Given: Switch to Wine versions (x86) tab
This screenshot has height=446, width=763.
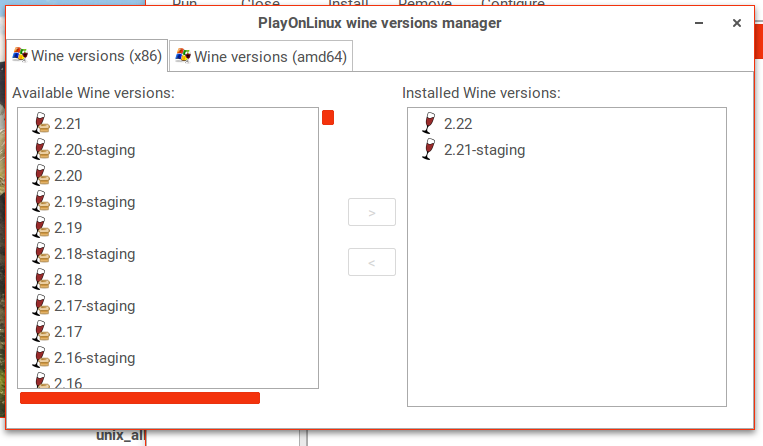Looking at the screenshot, I should pyautogui.click(x=87, y=56).
